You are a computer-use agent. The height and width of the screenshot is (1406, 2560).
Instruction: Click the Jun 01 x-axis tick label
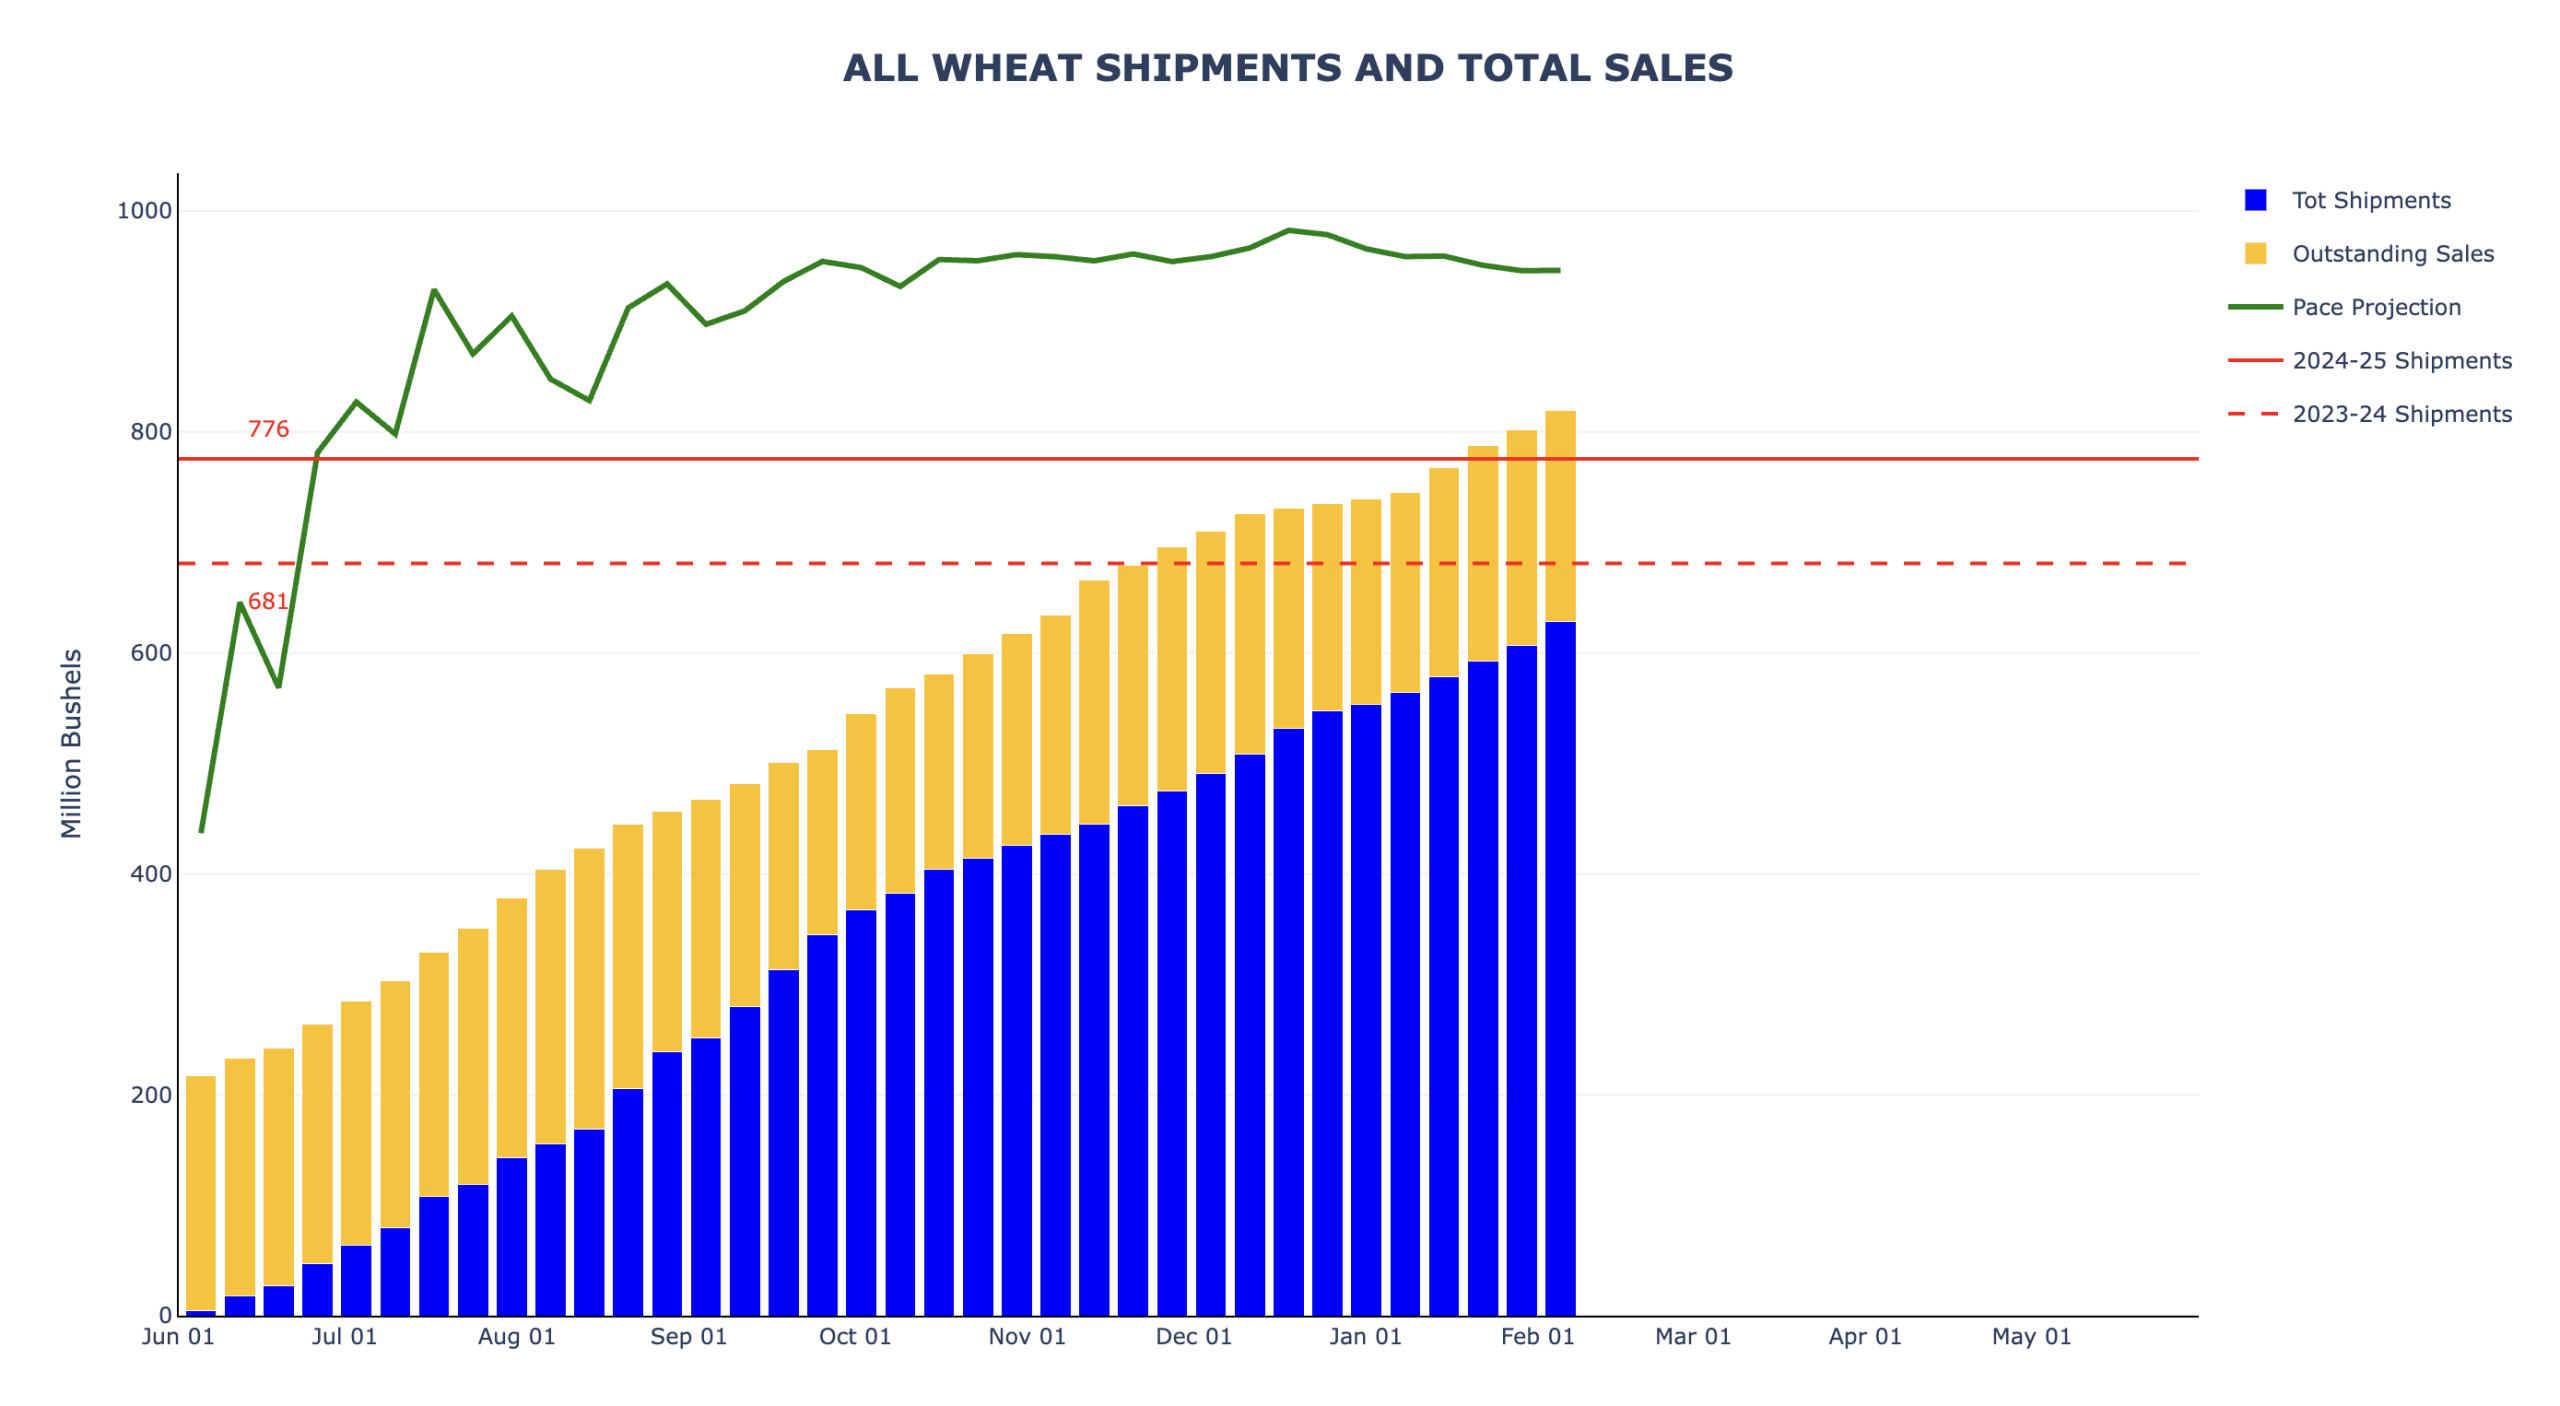pyautogui.click(x=178, y=1336)
